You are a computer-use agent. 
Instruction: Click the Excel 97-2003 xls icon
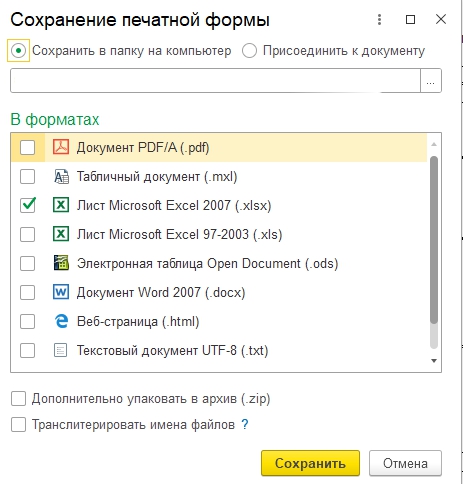(x=61, y=234)
